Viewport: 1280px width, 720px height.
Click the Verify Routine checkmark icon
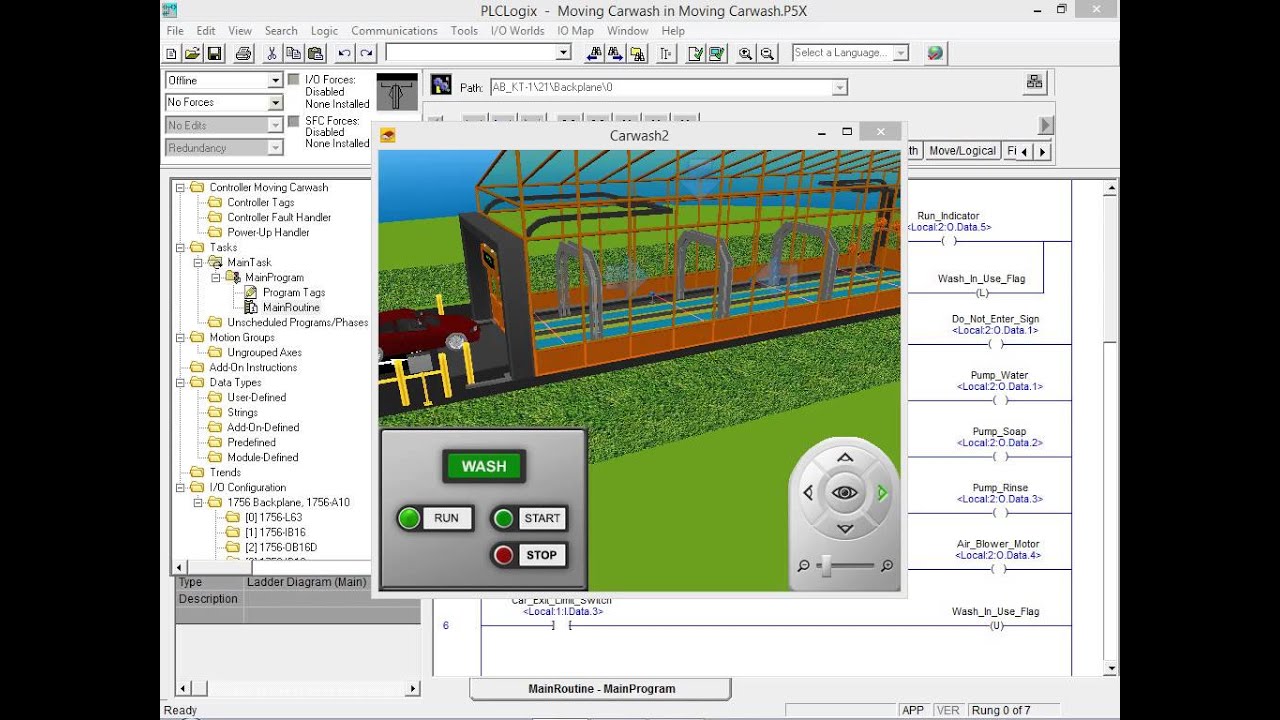pyautogui.click(x=695, y=53)
